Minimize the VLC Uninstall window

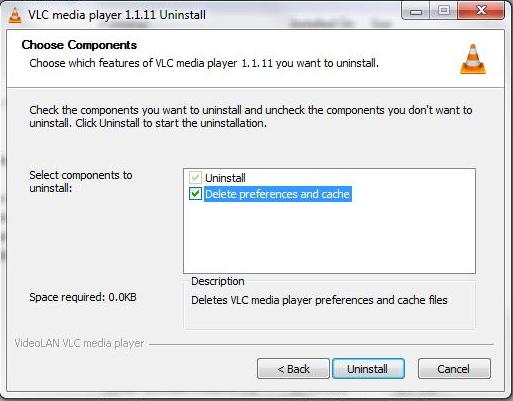(416, 11)
